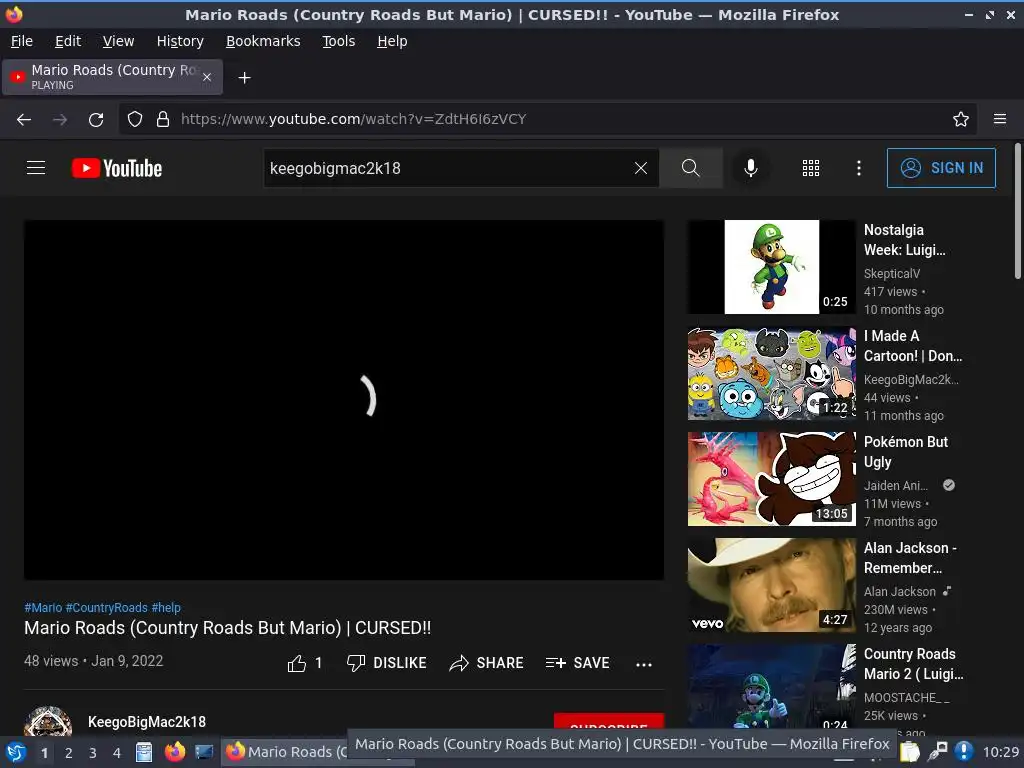Like the video with thumbs up
The height and width of the screenshot is (768, 1024).
click(304, 663)
